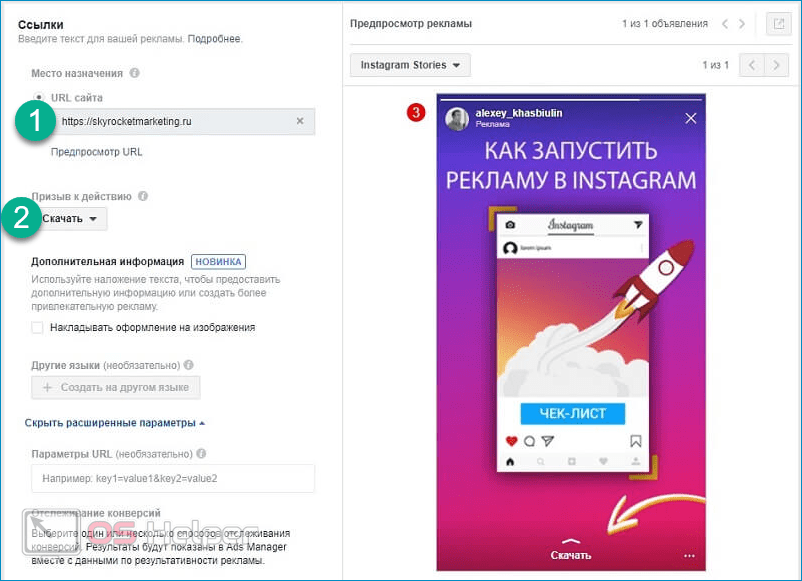Click info icon beside Призыв к действию
This screenshot has height=581, width=802.
143,196
